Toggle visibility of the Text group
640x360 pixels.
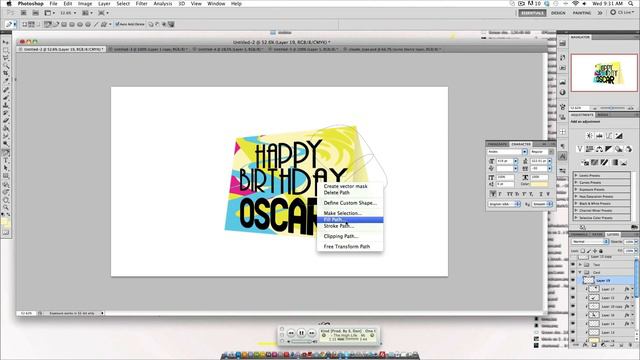(573, 264)
